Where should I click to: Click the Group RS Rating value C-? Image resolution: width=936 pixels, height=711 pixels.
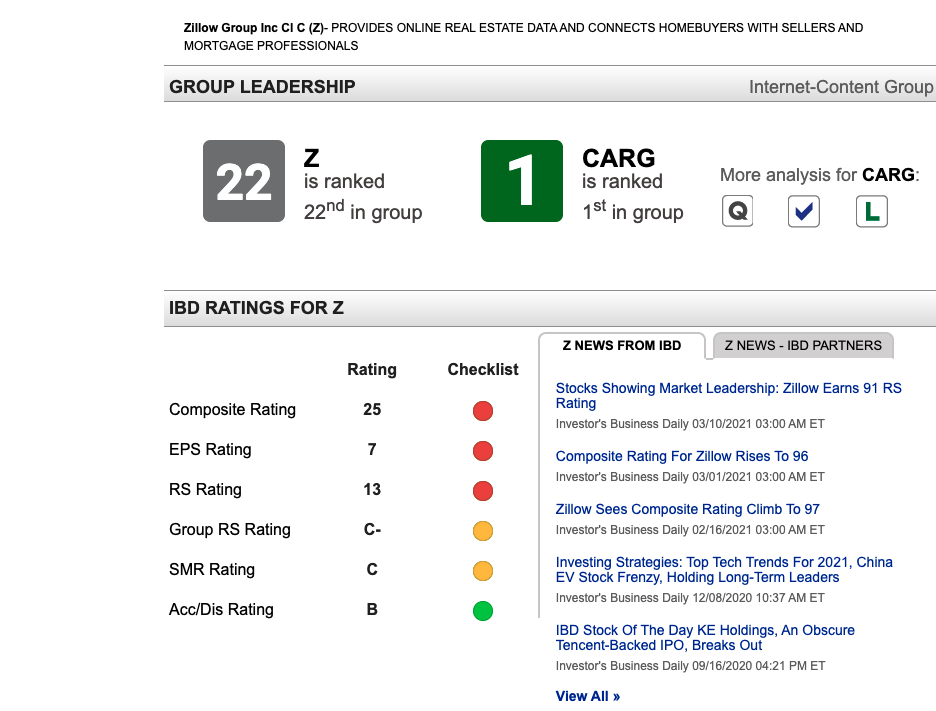click(x=372, y=530)
